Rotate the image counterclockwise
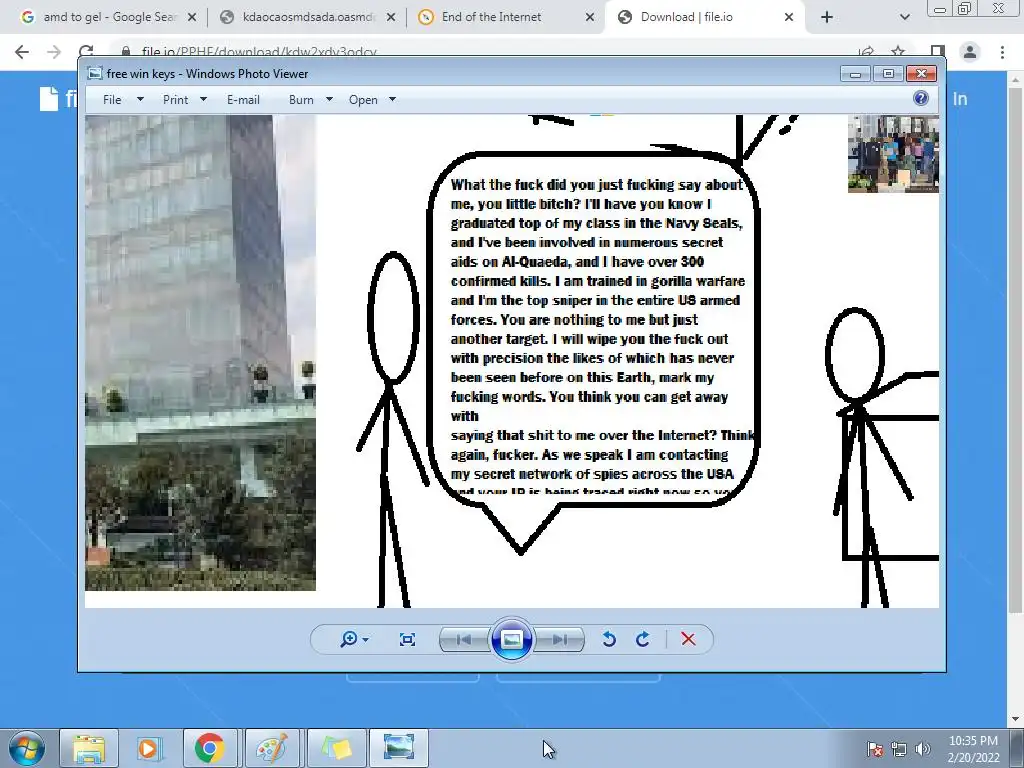1024x768 pixels. point(609,639)
